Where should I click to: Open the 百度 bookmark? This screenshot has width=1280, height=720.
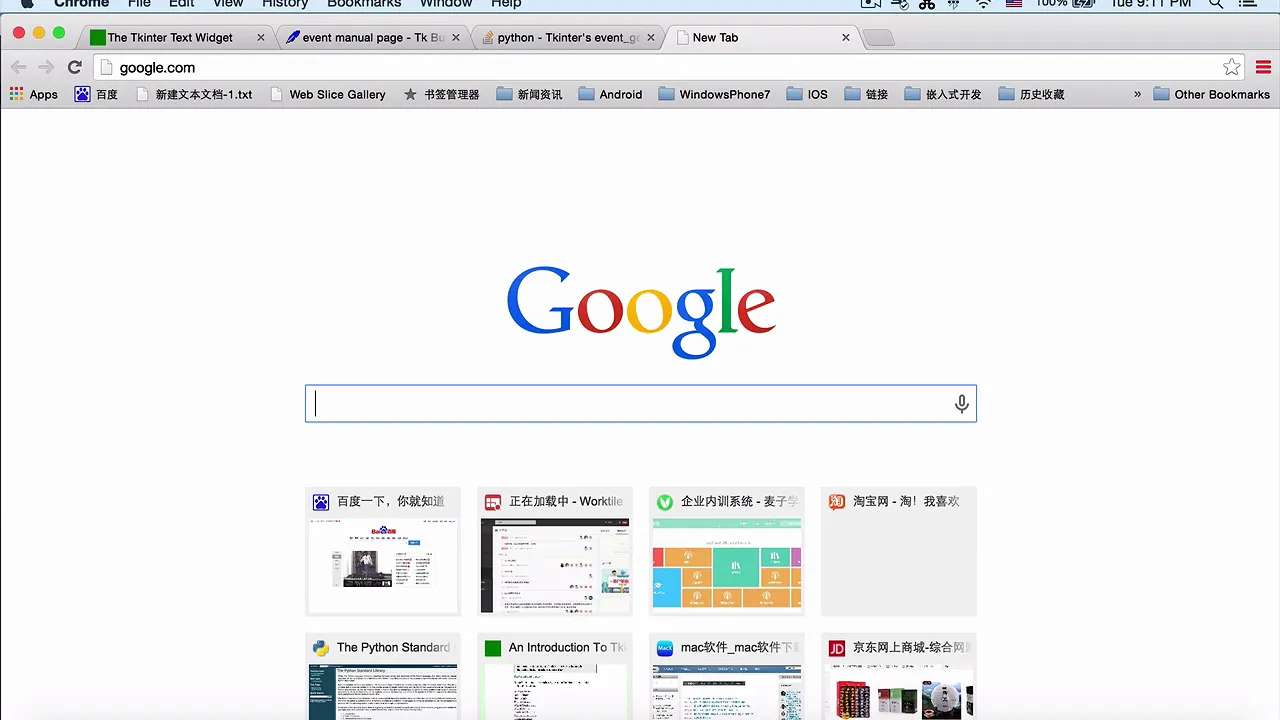[96, 94]
